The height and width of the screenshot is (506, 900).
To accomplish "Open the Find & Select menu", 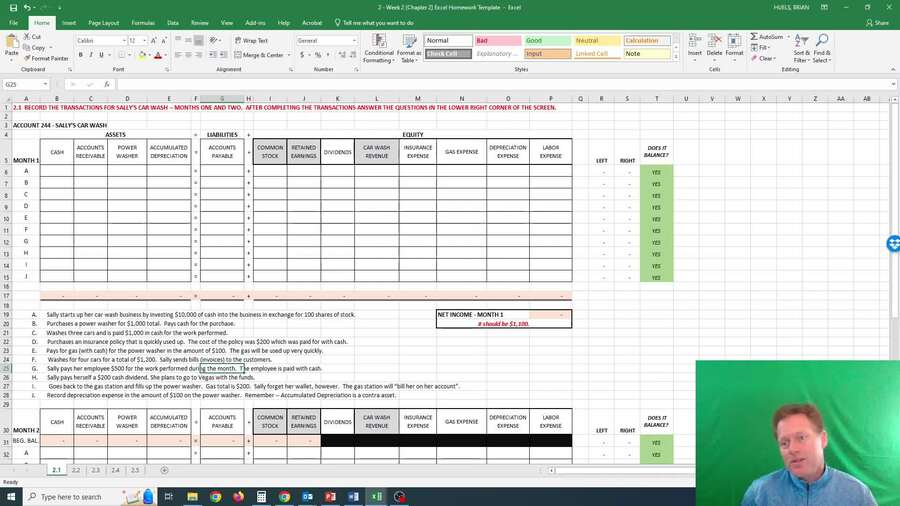I will point(821,48).
